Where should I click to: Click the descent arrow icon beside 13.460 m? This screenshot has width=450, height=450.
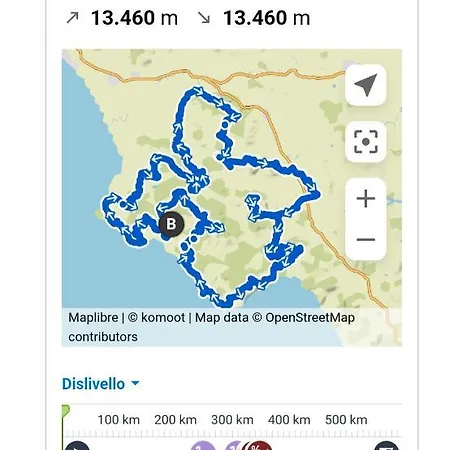click(204, 18)
